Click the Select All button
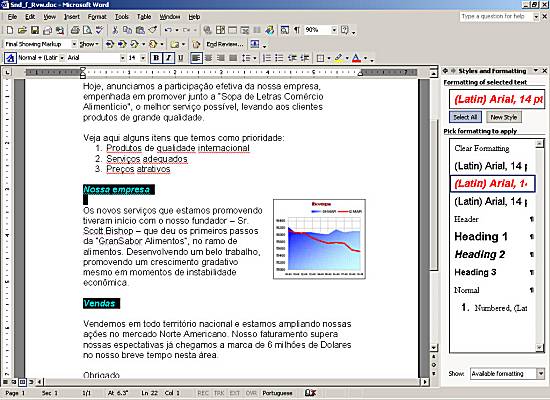 465,117
